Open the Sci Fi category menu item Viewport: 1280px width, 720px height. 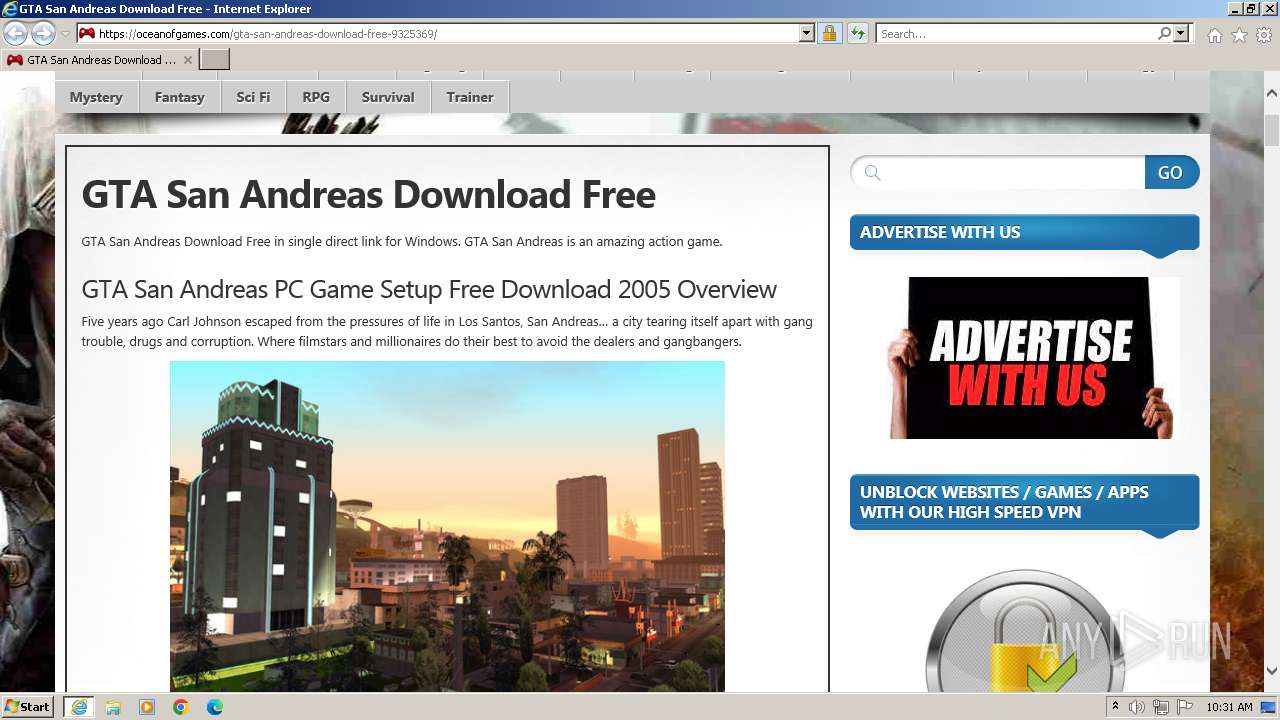(x=253, y=97)
